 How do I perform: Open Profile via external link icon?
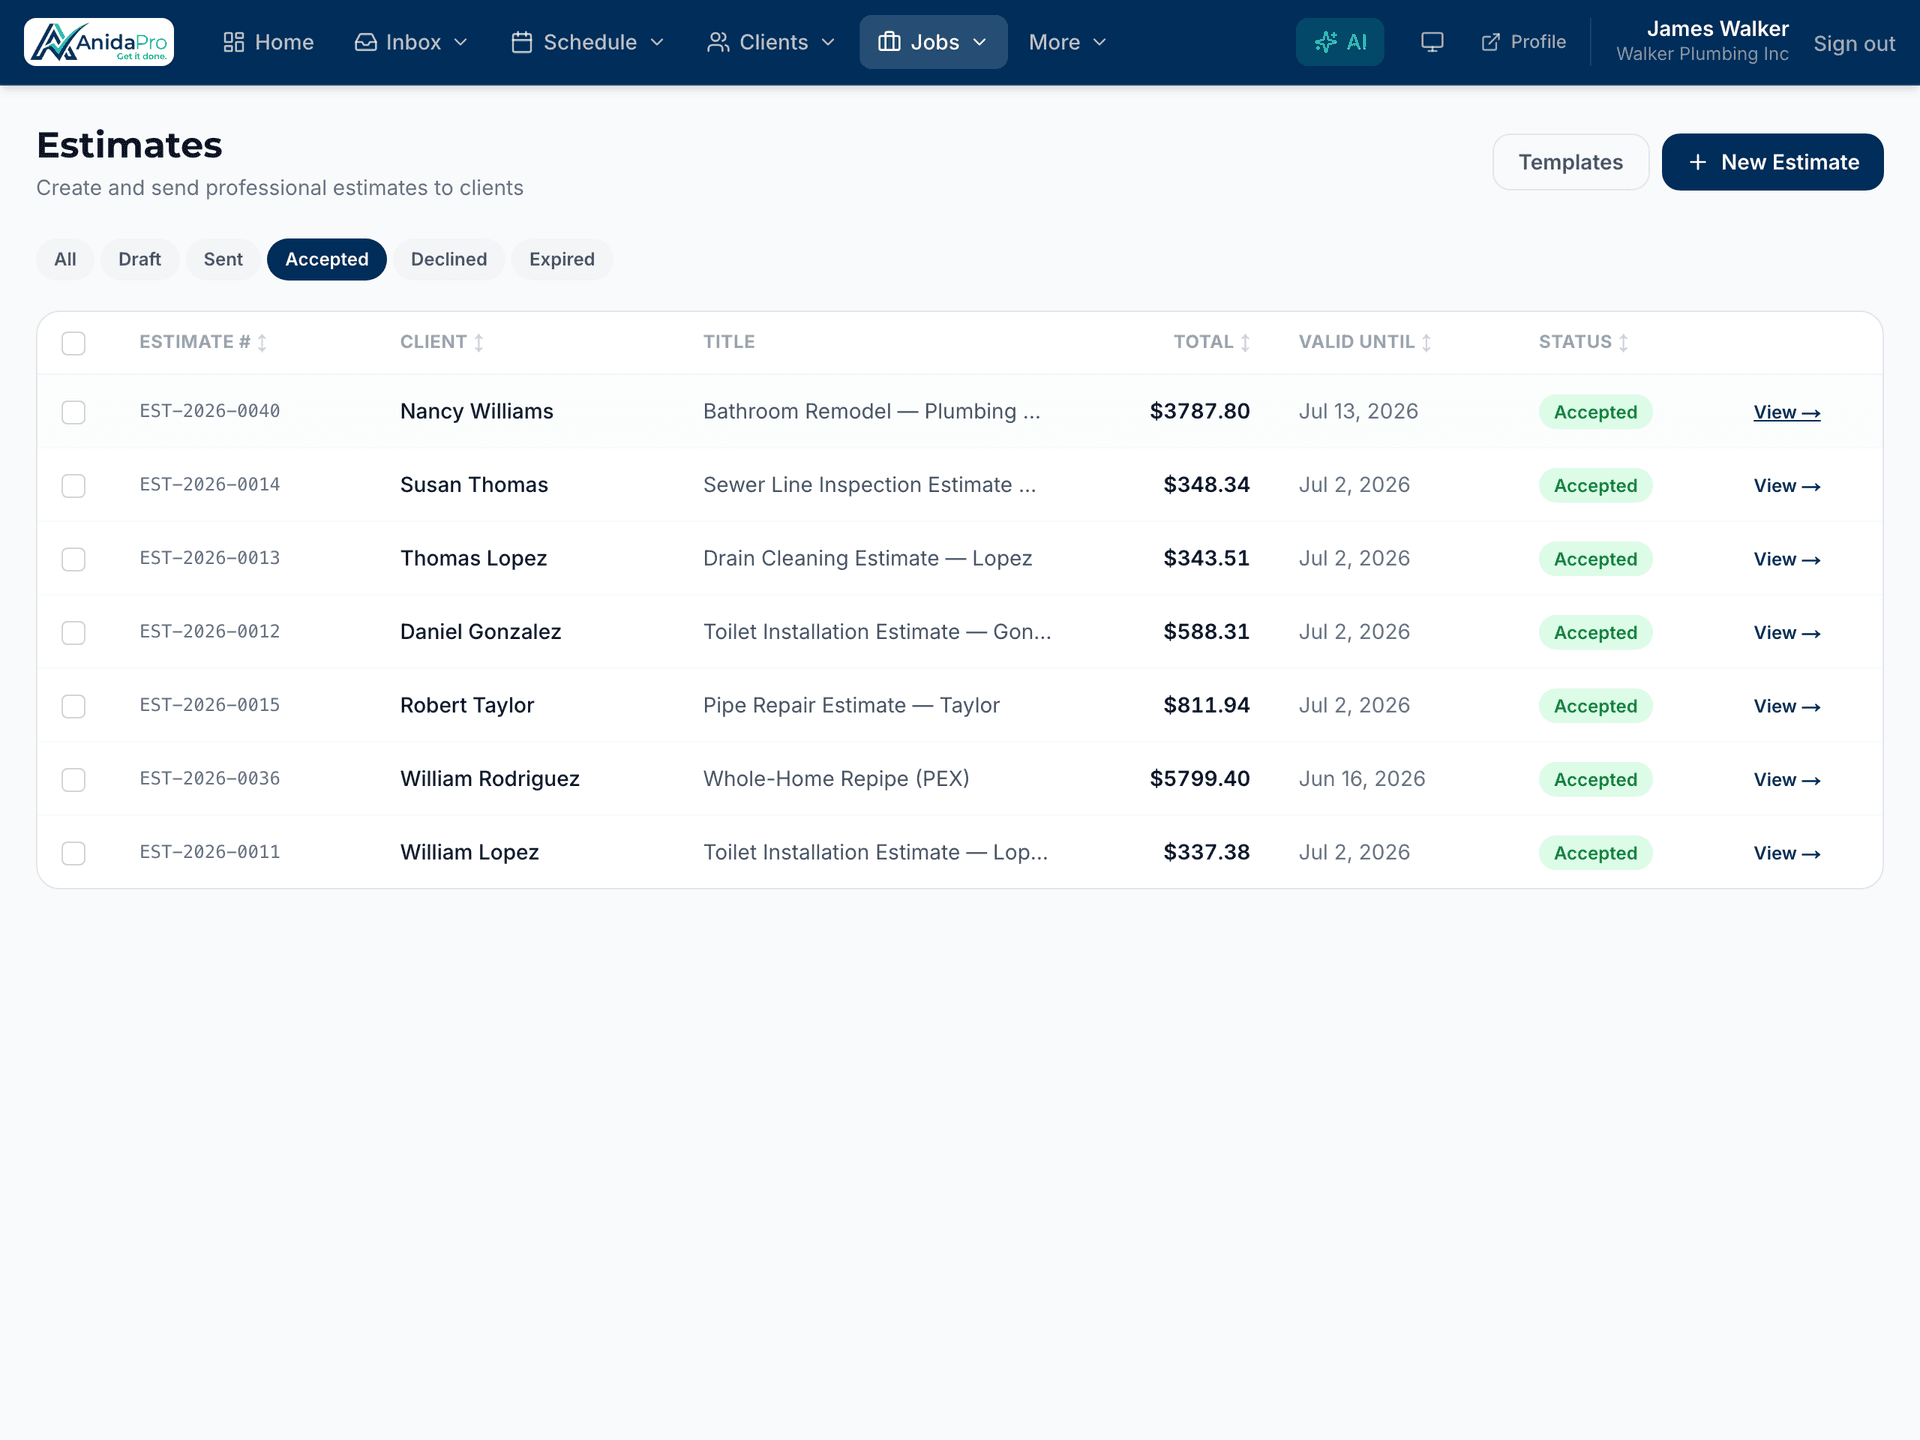click(1524, 42)
